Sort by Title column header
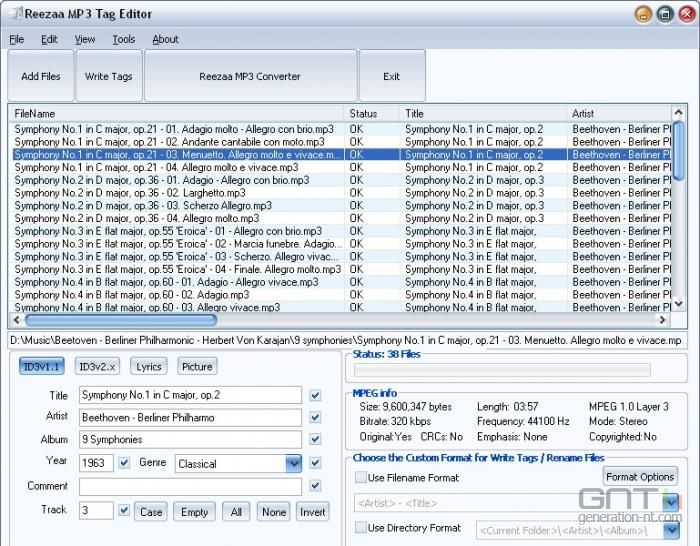Viewport: 700px width, 546px height. (483, 113)
